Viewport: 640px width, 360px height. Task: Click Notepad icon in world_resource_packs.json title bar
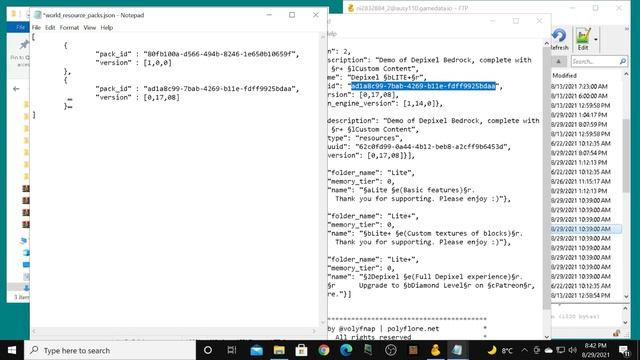(38, 15)
